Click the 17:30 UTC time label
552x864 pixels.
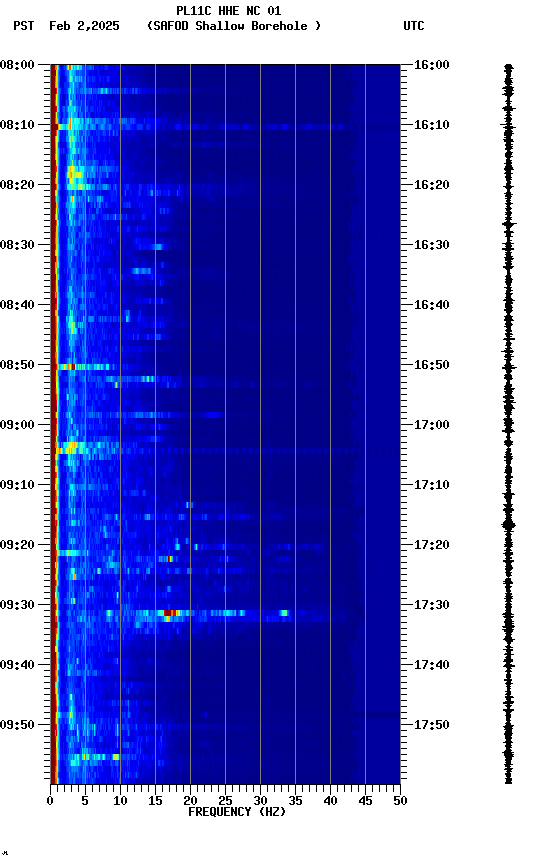click(x=431, y=605)
